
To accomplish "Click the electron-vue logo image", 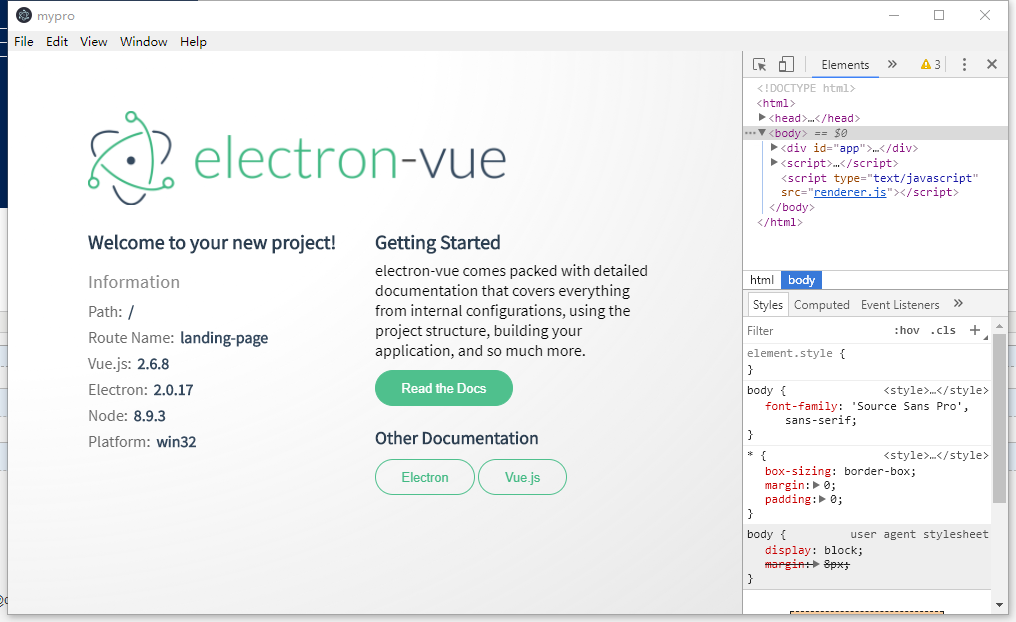I will click(297, 158).
